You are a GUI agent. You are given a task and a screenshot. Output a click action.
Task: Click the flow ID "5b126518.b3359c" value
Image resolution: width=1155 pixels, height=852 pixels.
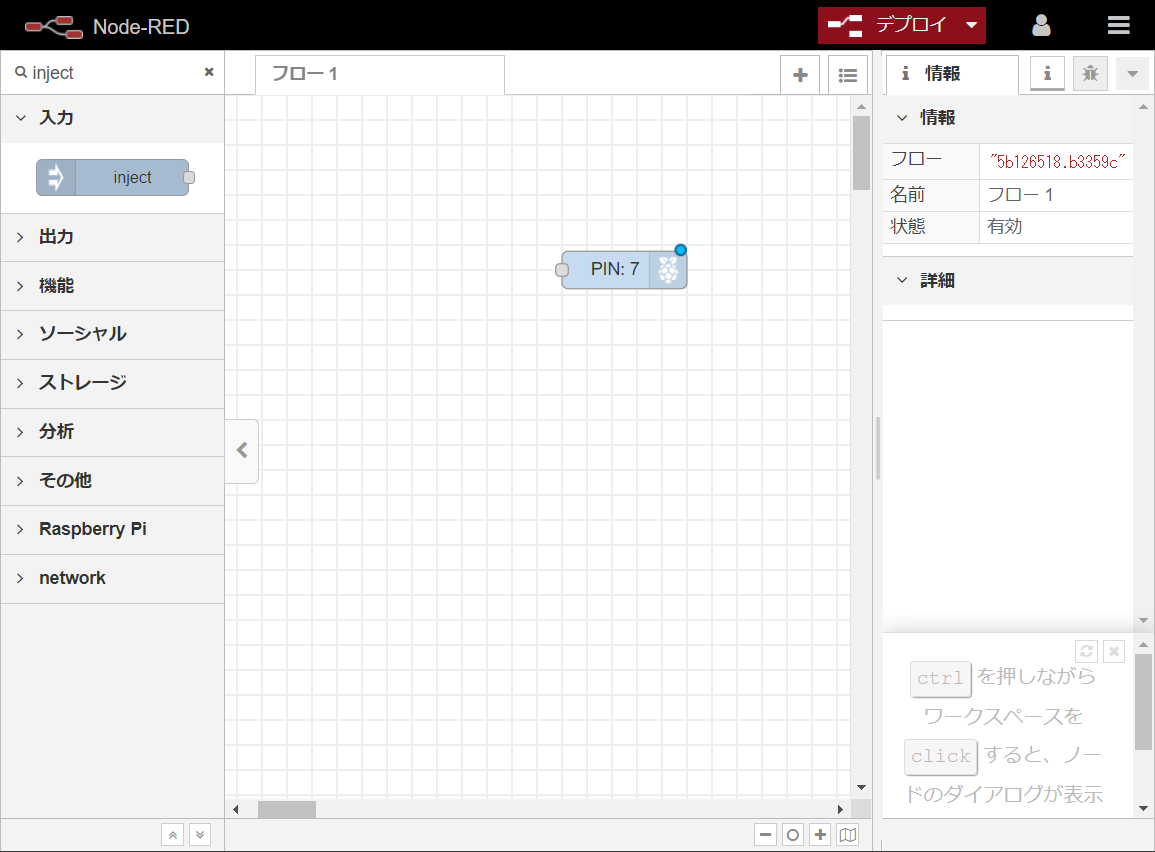point(1058,162)
